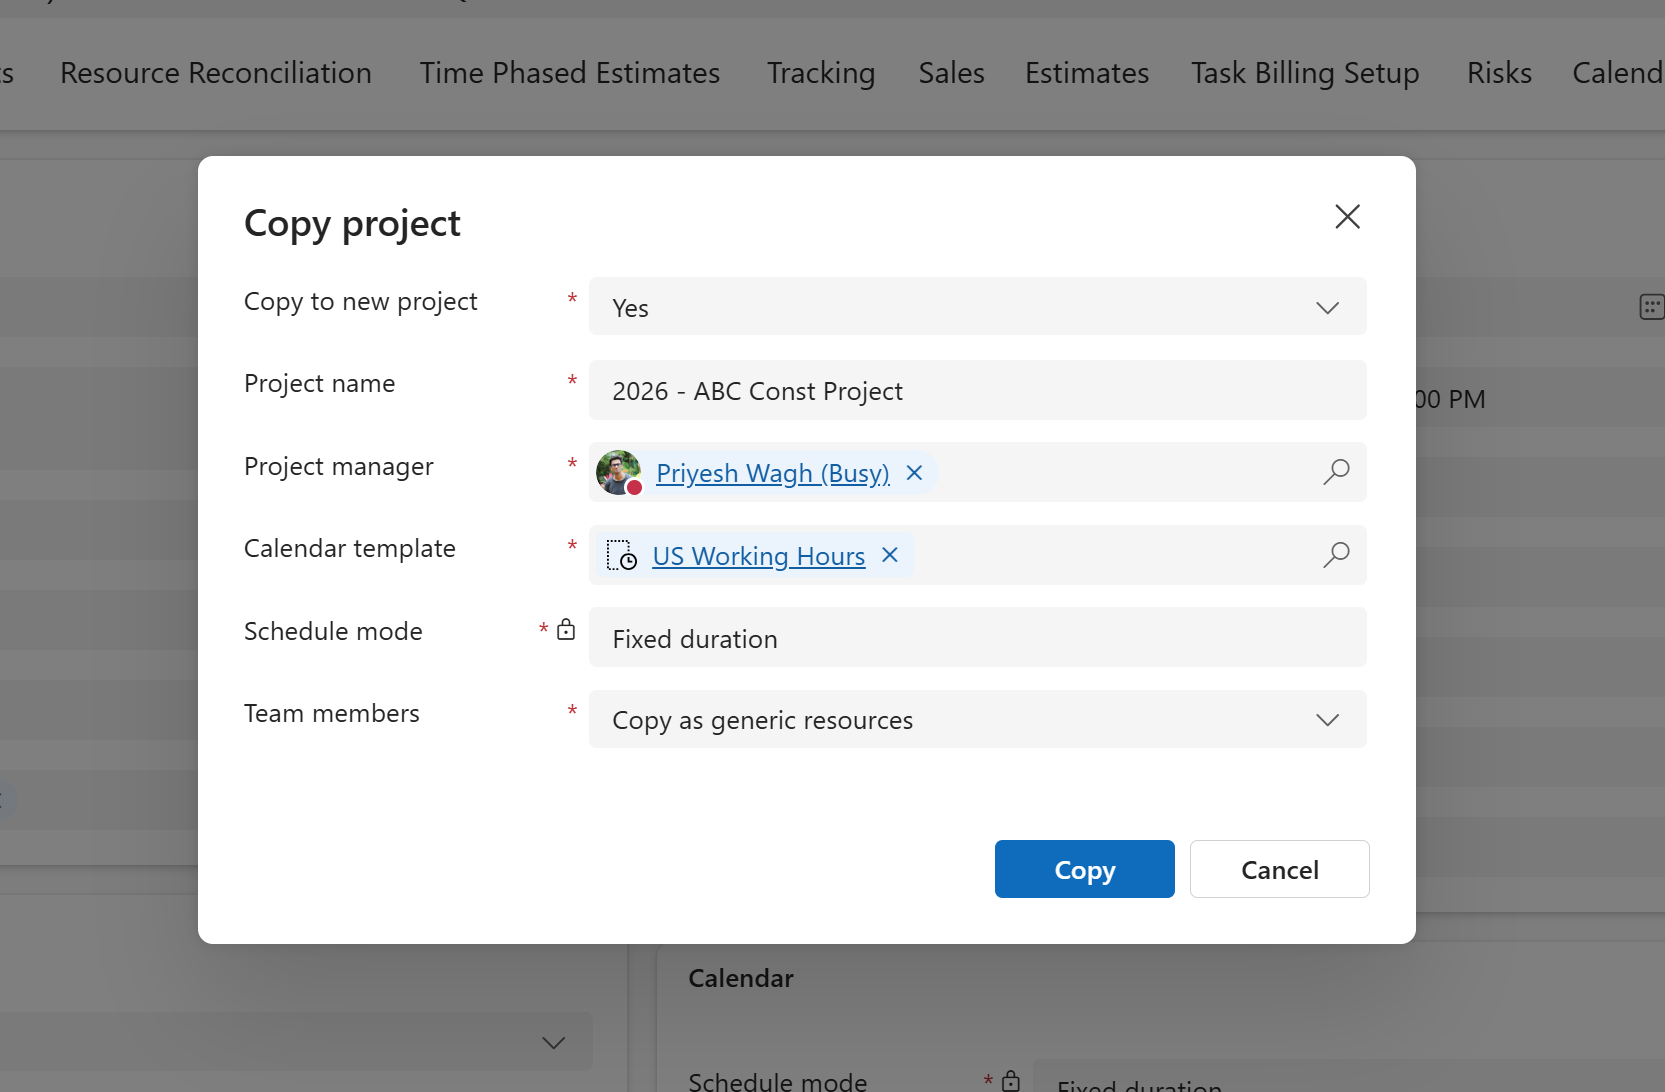Expand the collapsed dropdown below the dialog

[x=553, y=1042]
